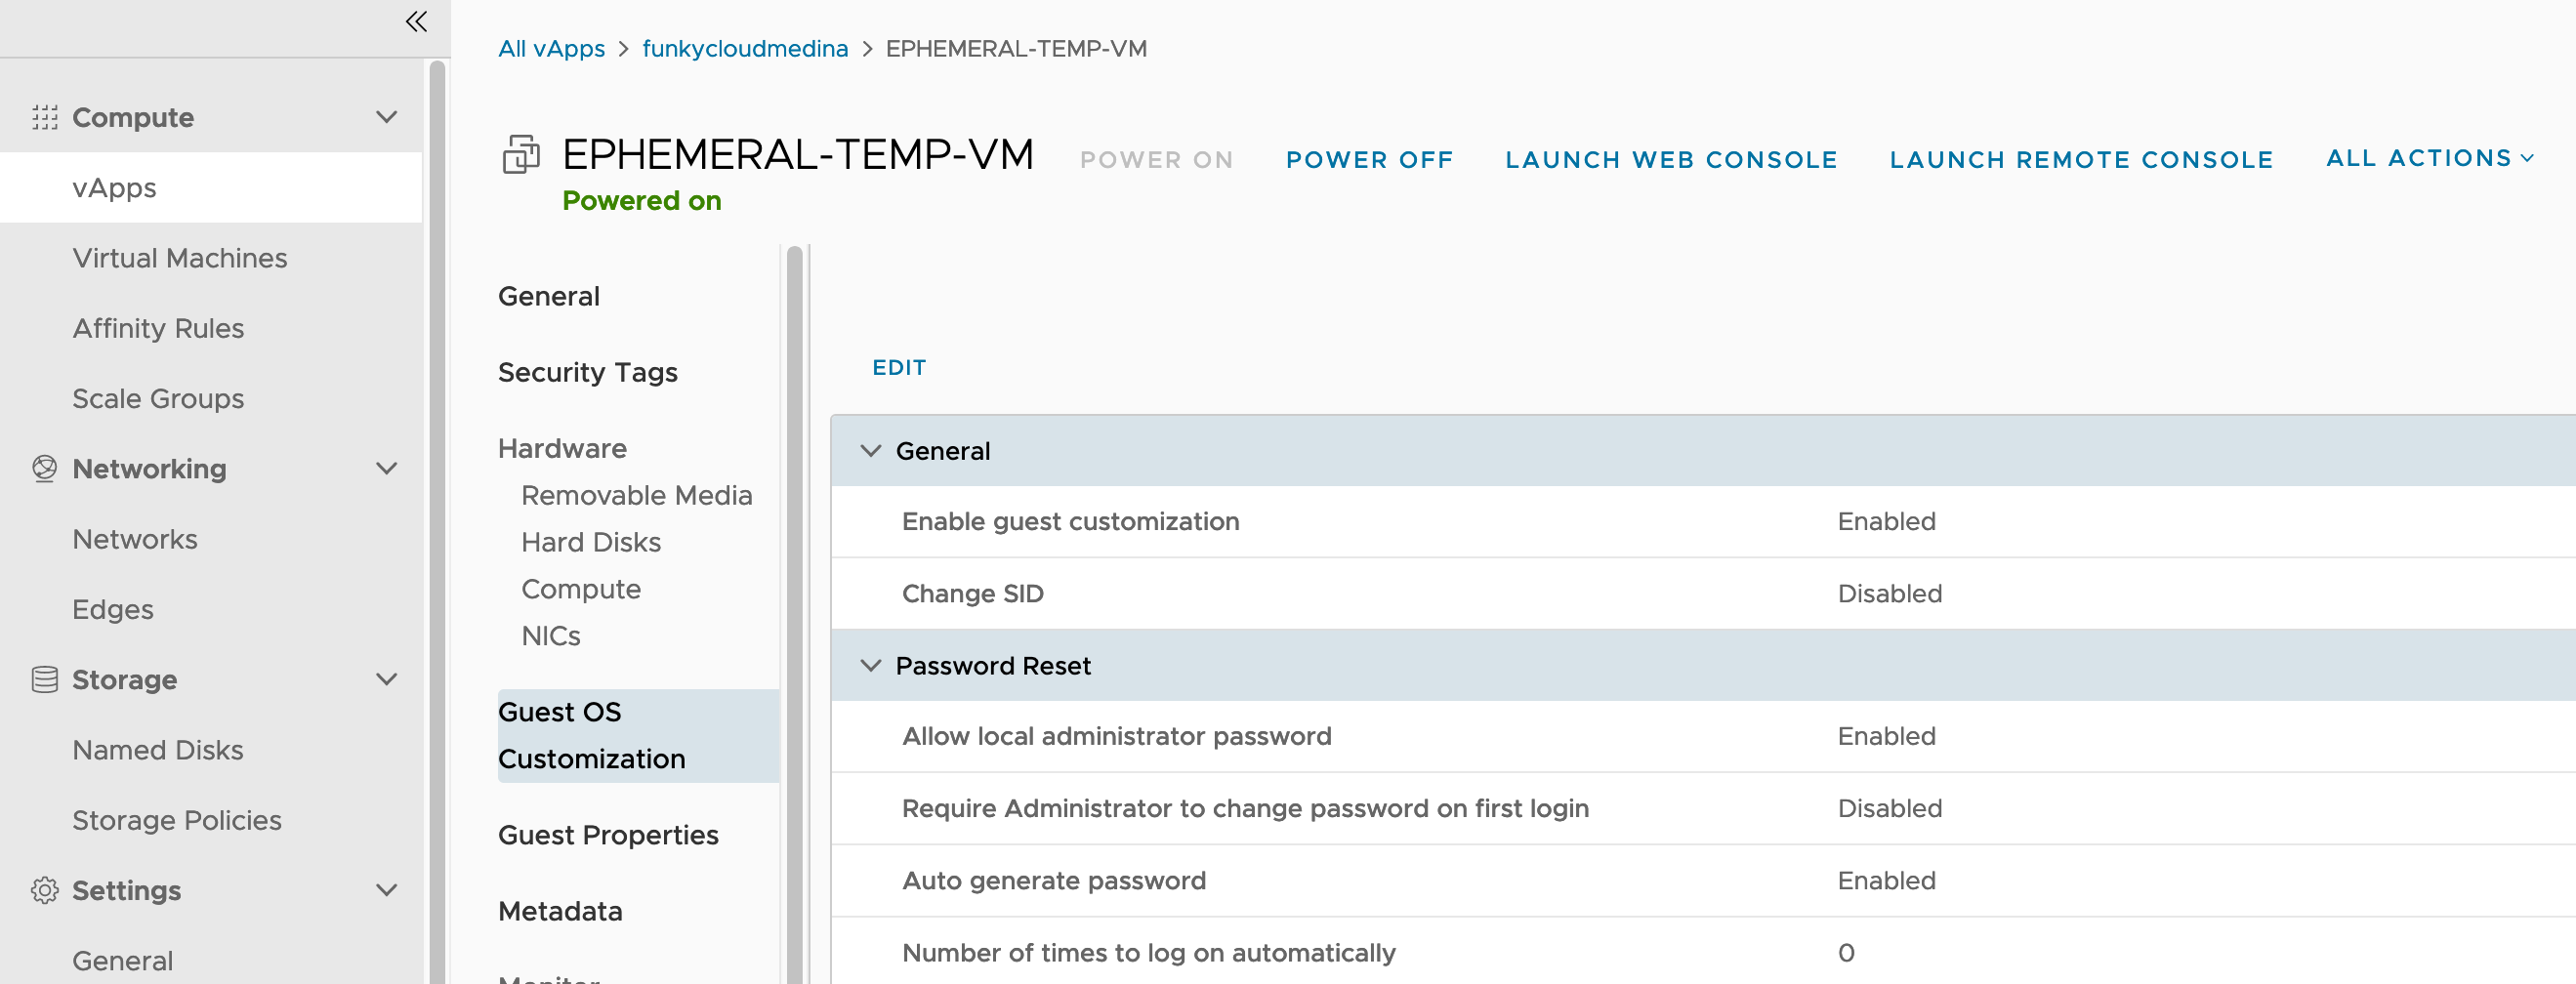Click Launch Web Console
This screenshot has width=2576, height=984.
click(1672, 160)
